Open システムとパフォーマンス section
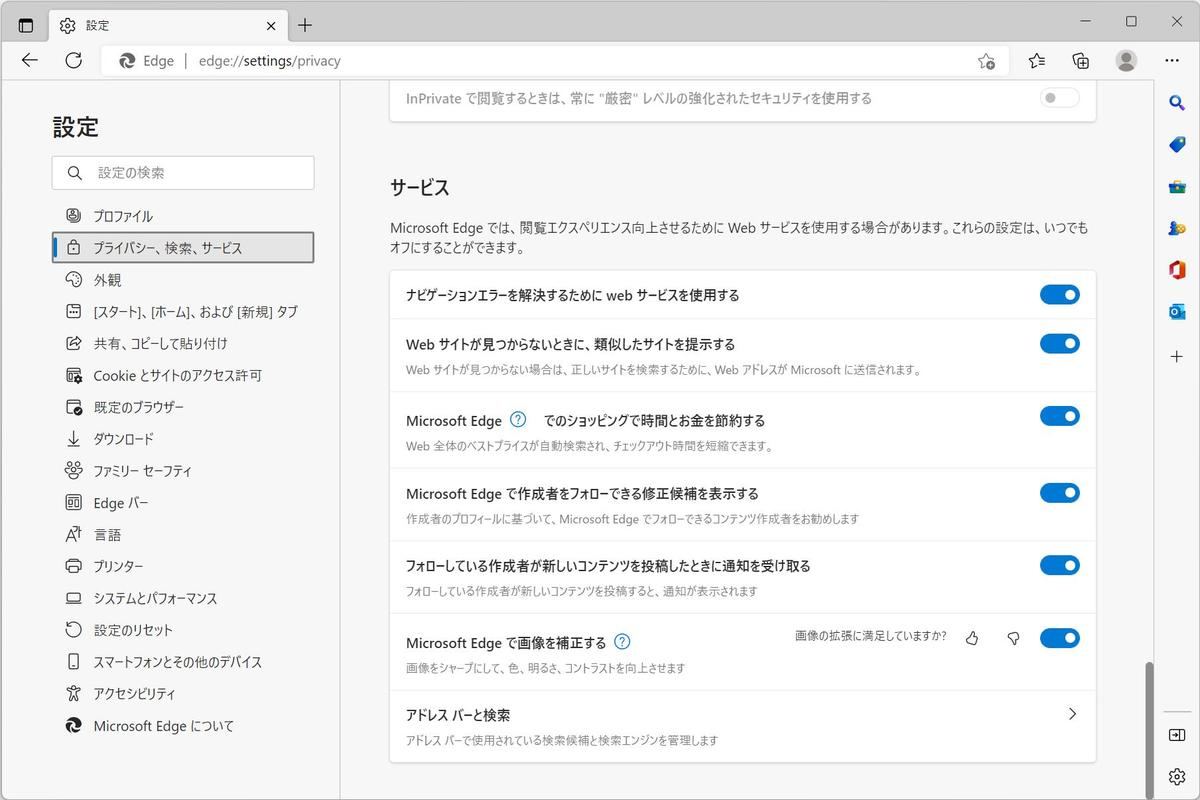This screenshot has width=1200, height=800. (183, 598)
